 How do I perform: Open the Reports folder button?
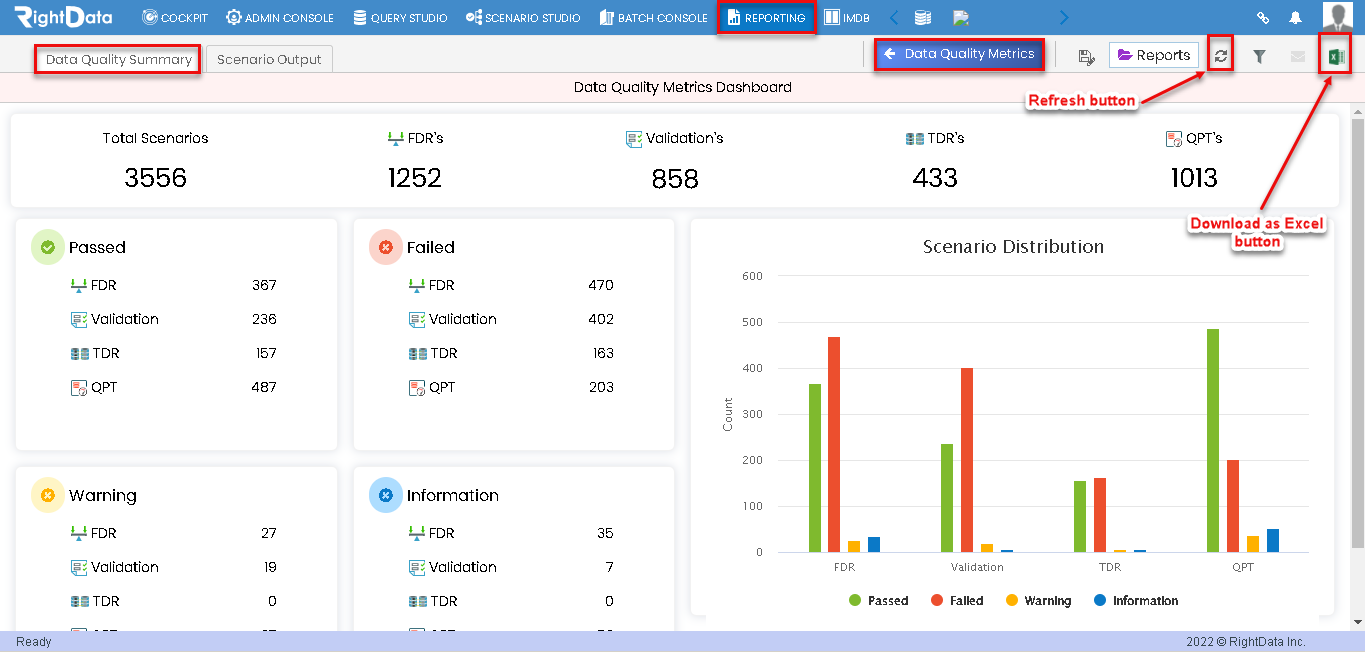[1154, 56]
